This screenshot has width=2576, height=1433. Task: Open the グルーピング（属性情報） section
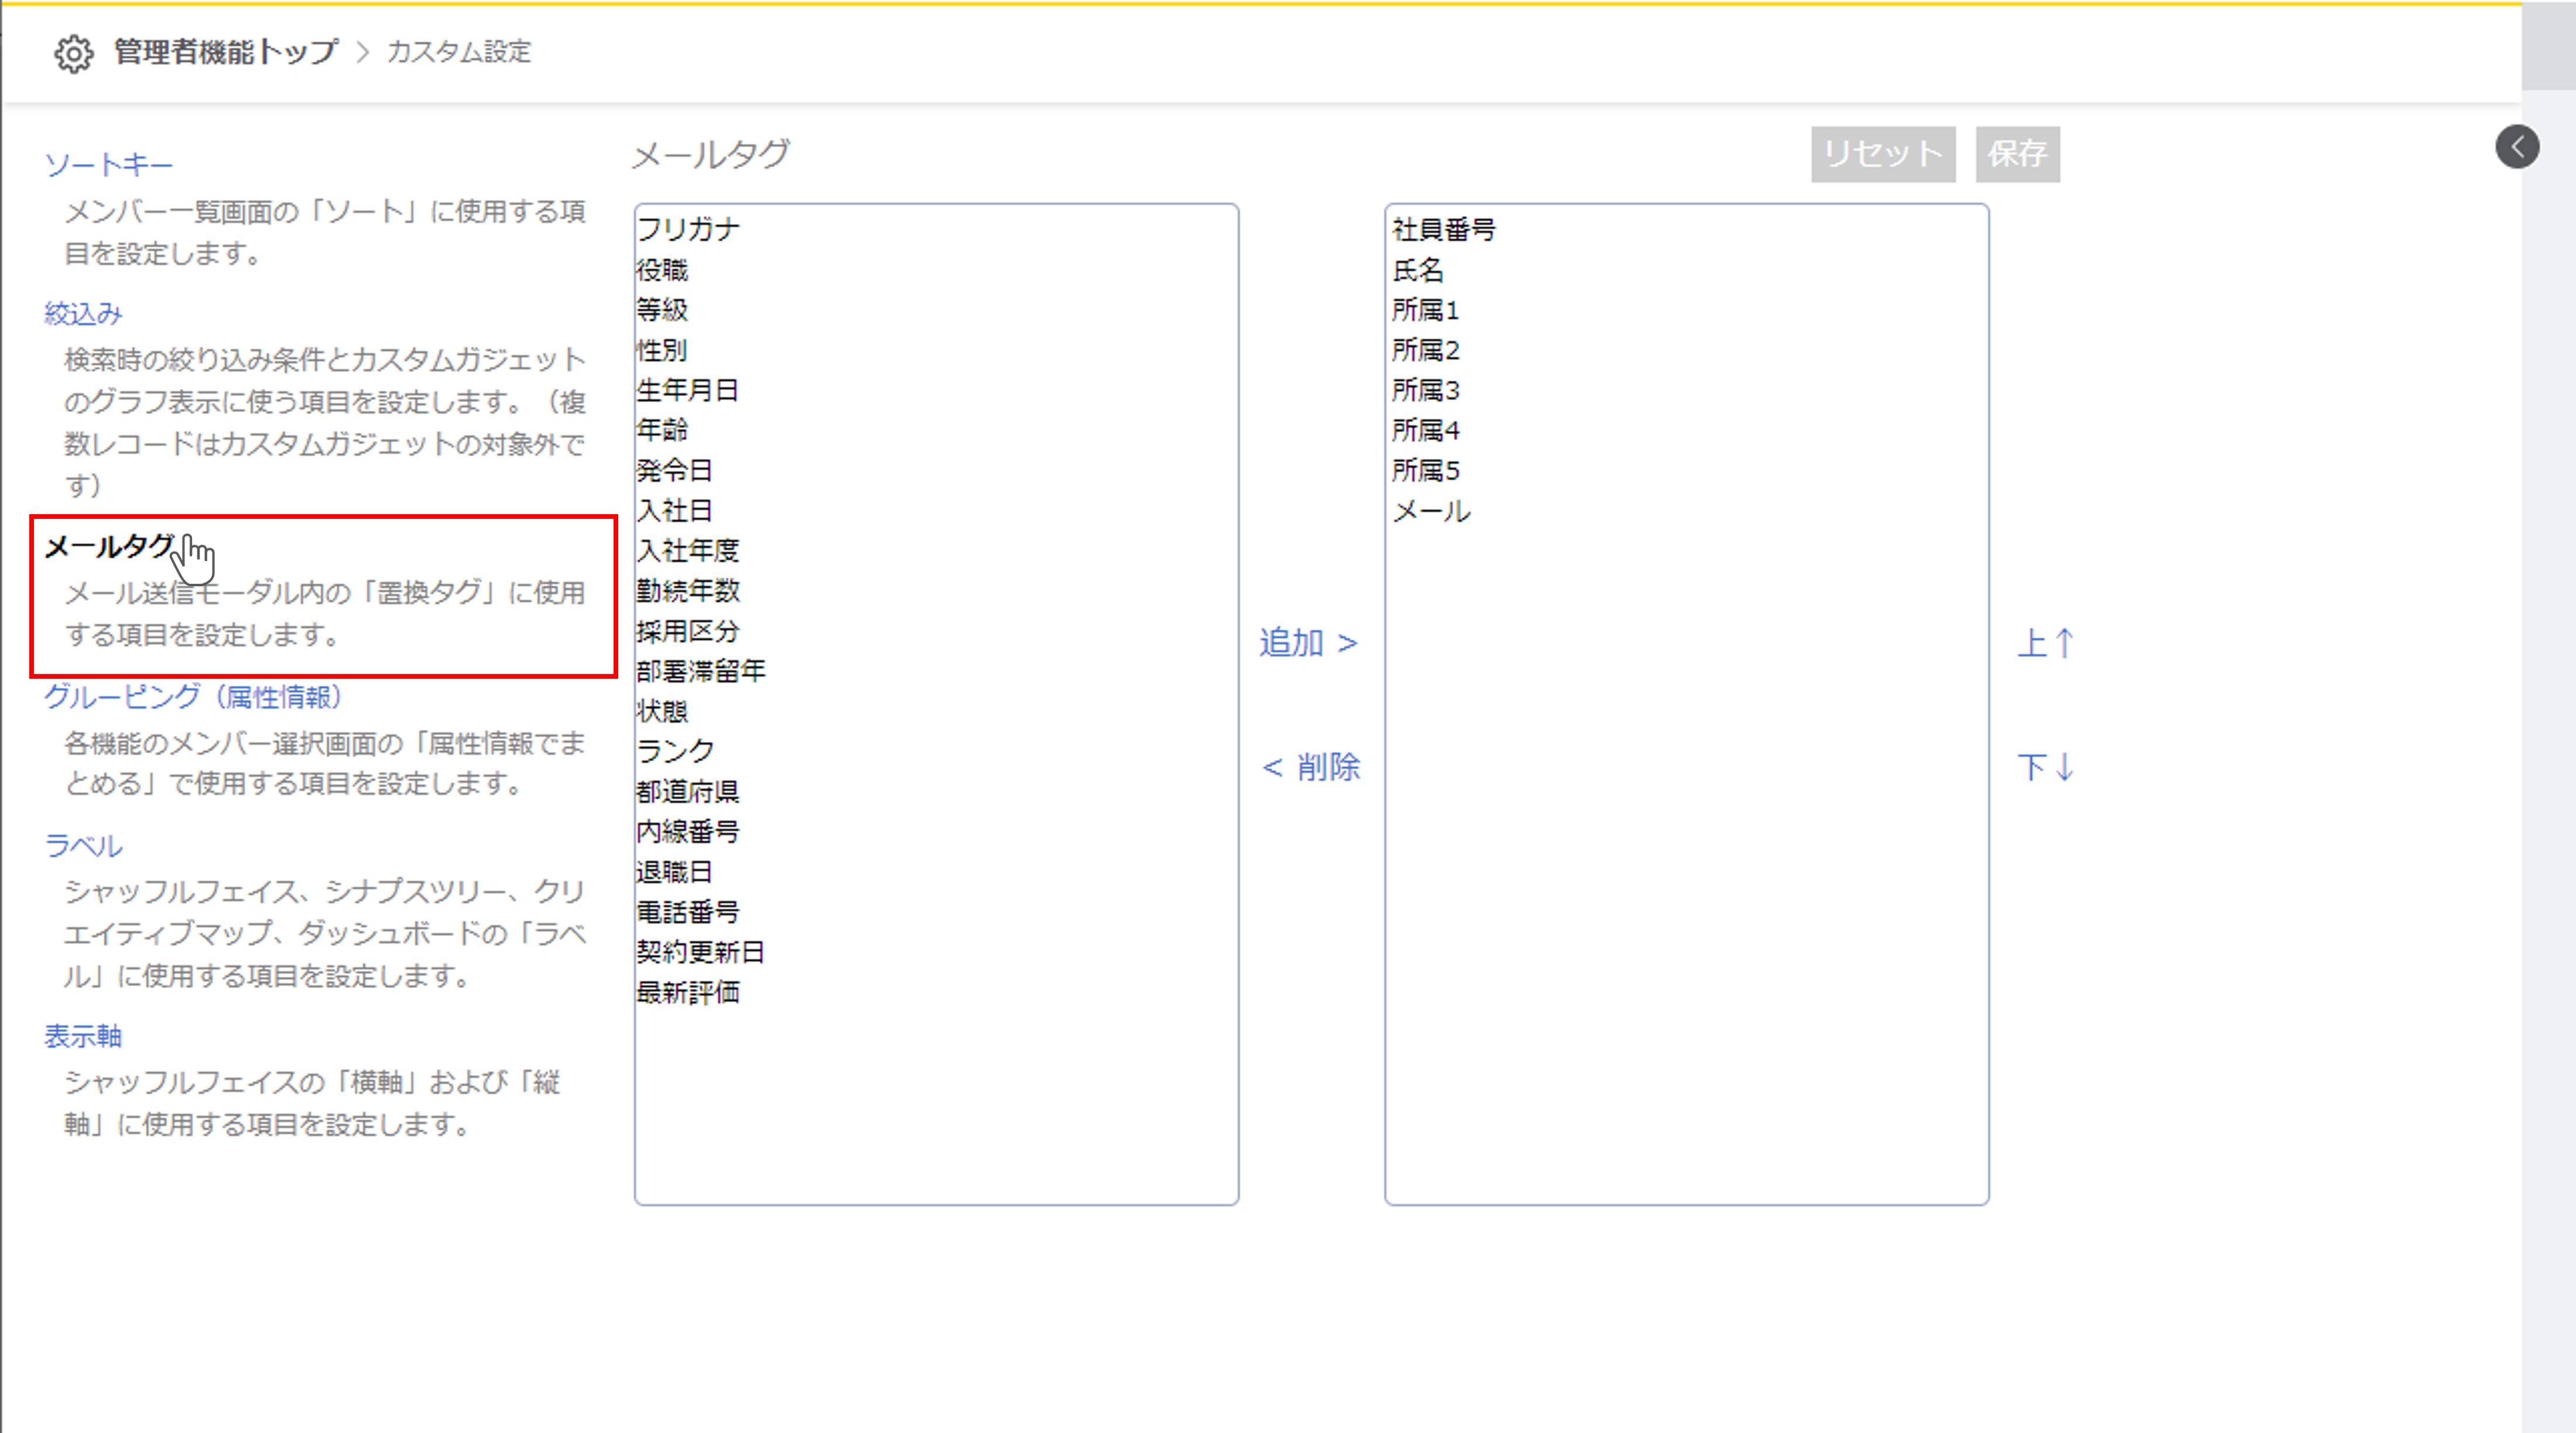(193, 697)
